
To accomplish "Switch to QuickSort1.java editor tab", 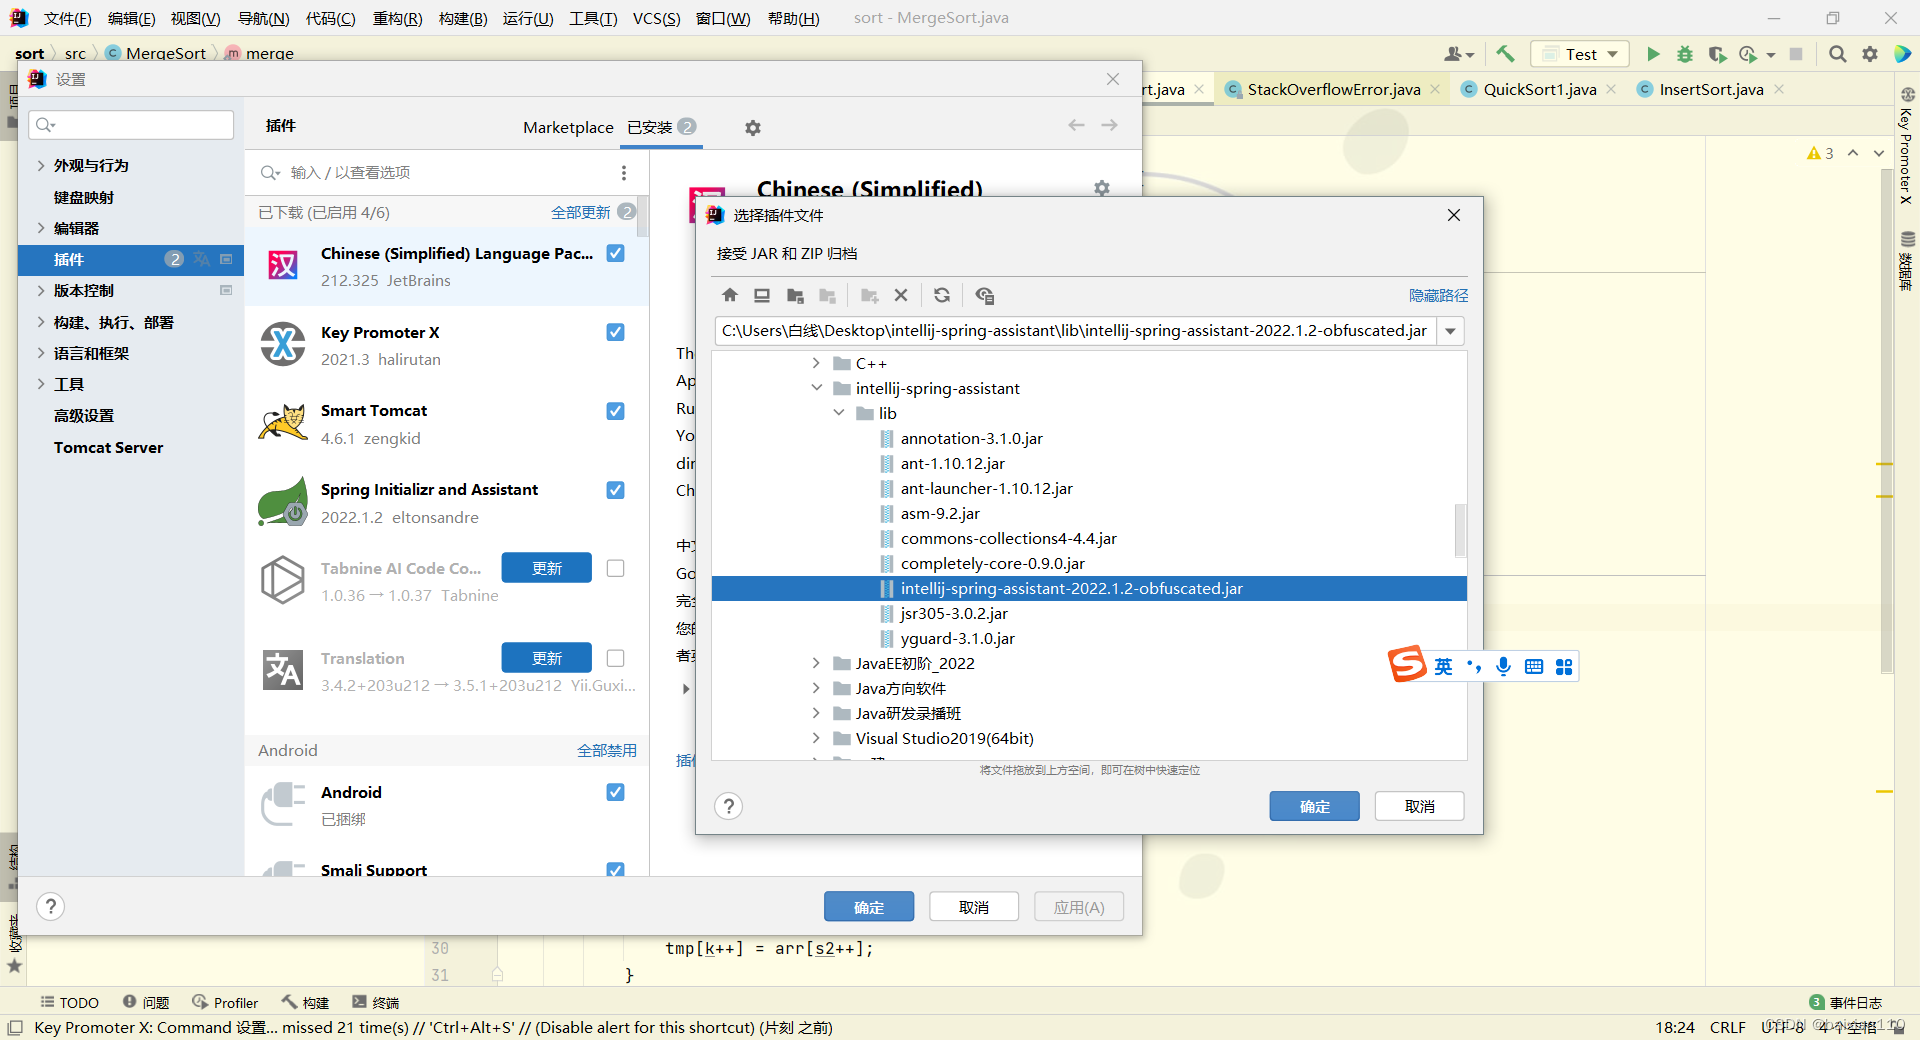I will 1539,89.
